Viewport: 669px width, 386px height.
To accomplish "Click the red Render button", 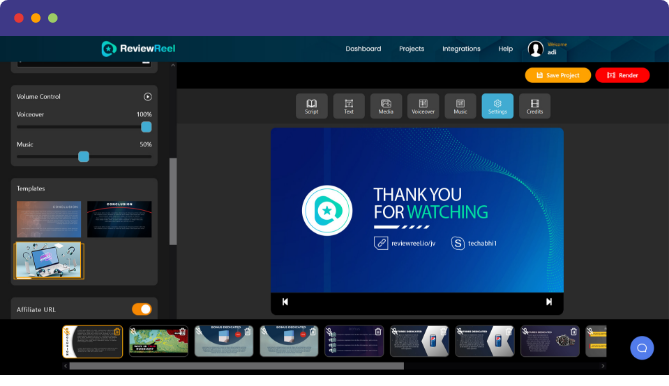I will point(622,75).
